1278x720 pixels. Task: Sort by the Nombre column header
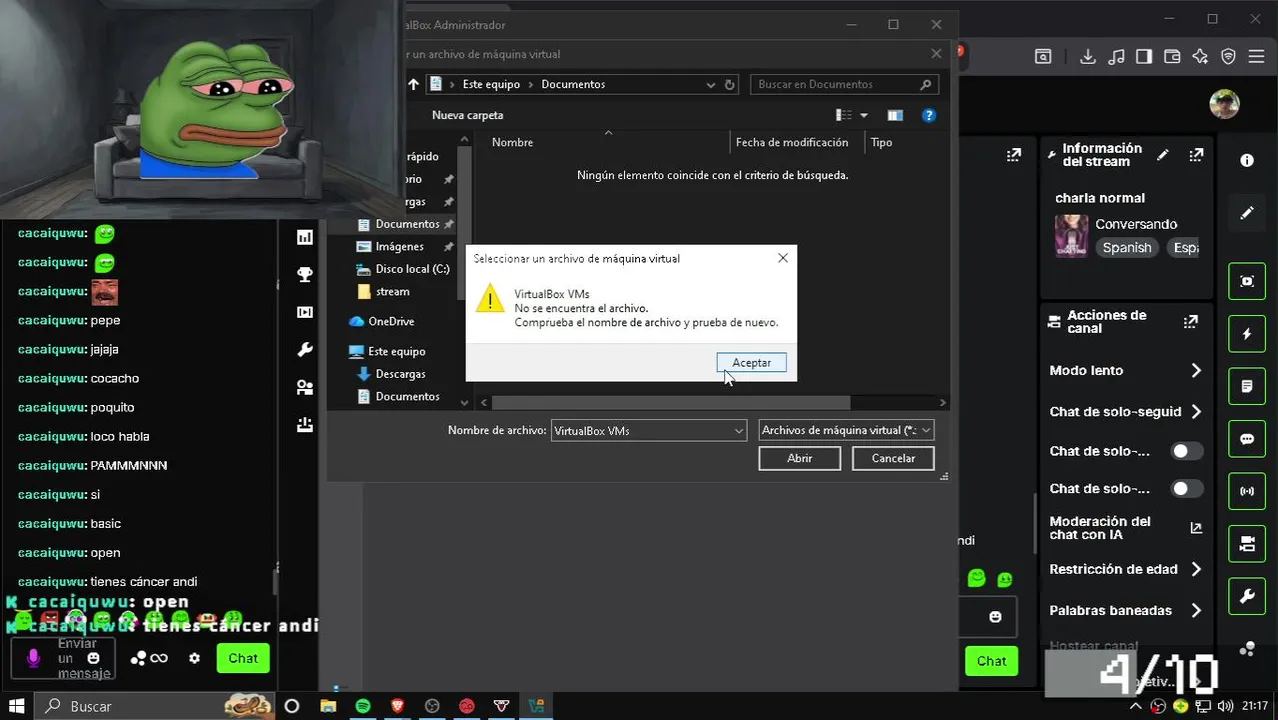point(512,142)
